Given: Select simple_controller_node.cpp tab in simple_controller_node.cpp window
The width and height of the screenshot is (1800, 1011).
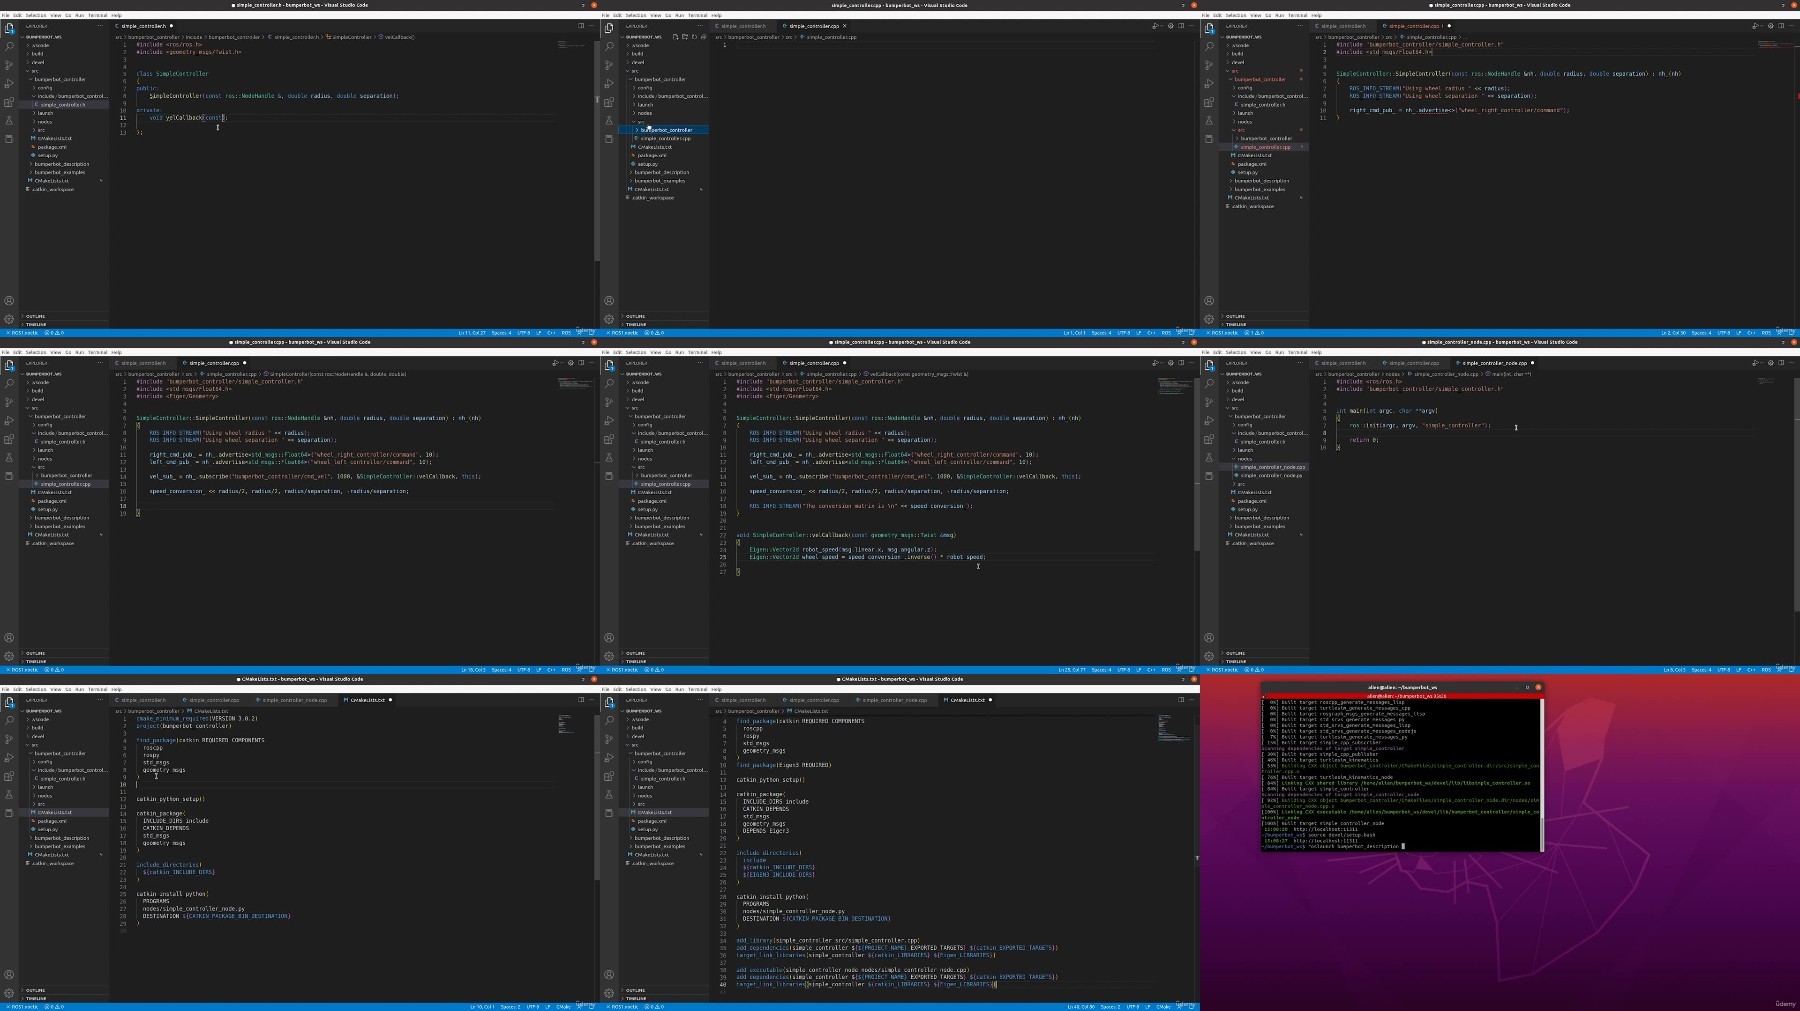Looking at the screenshot, I should tap(1494, 363).
